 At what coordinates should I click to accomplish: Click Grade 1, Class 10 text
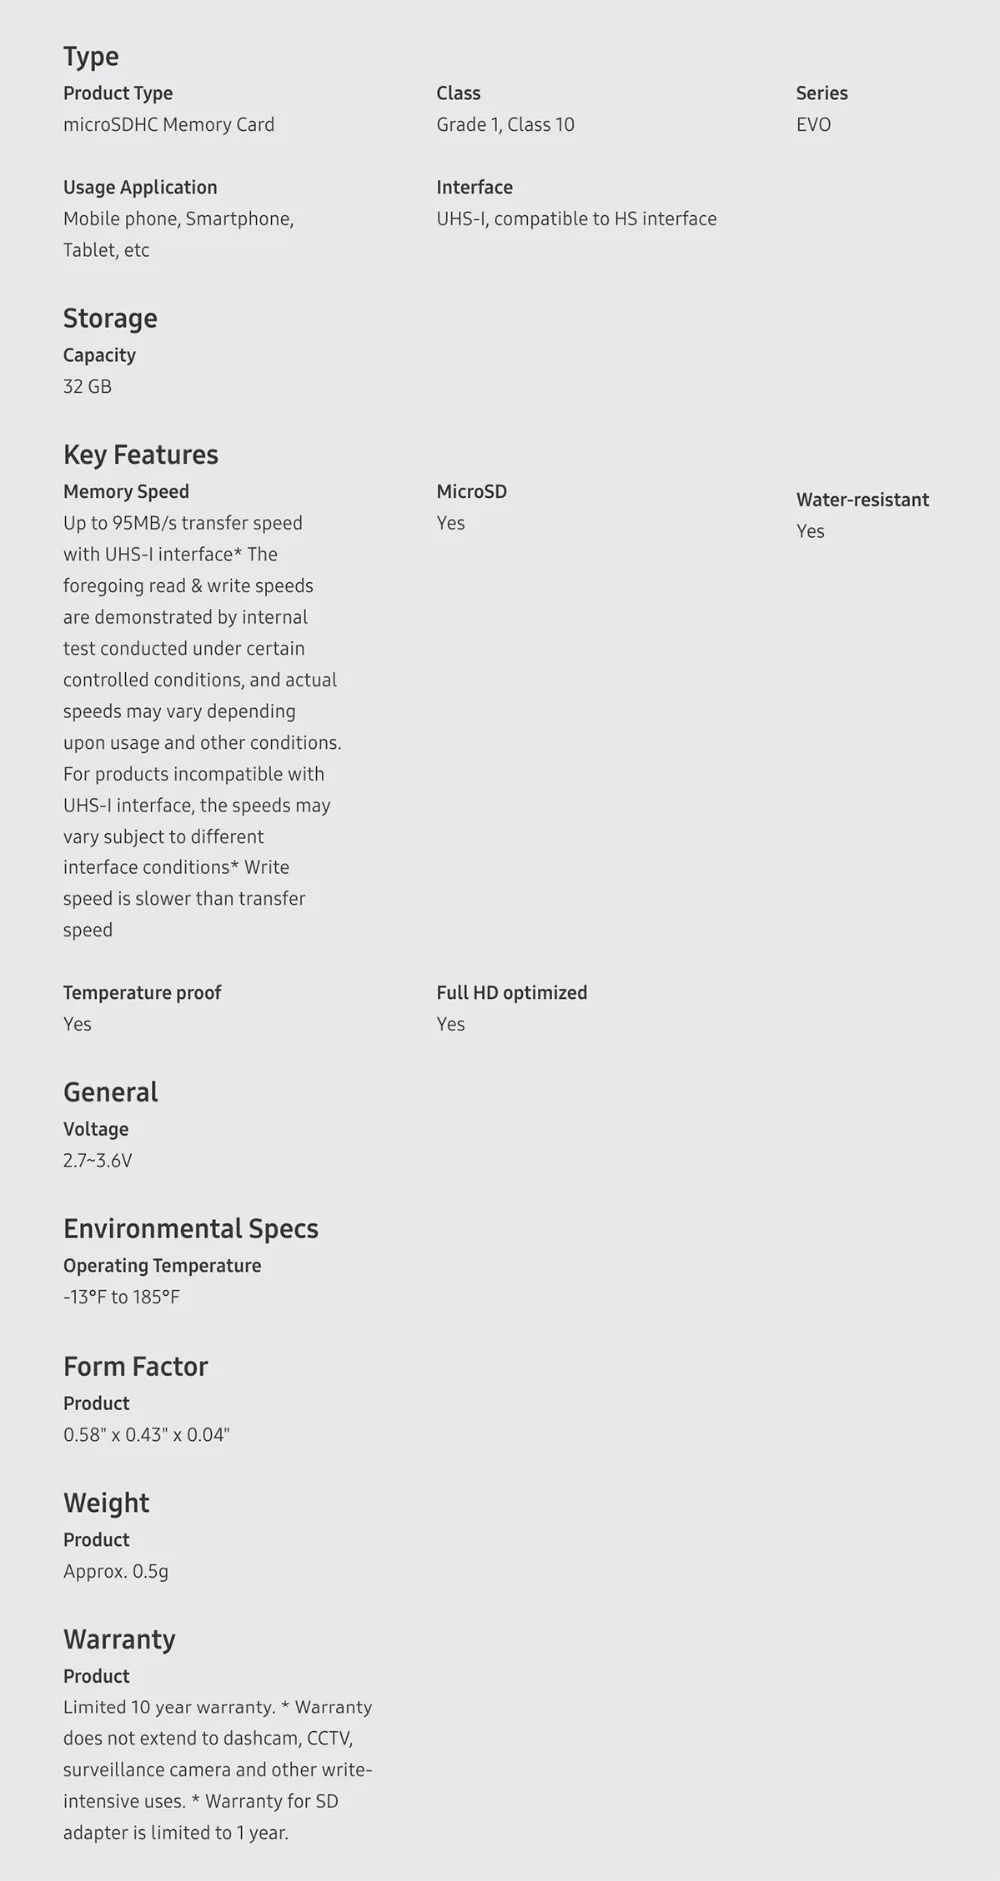(x=505, y=124)
